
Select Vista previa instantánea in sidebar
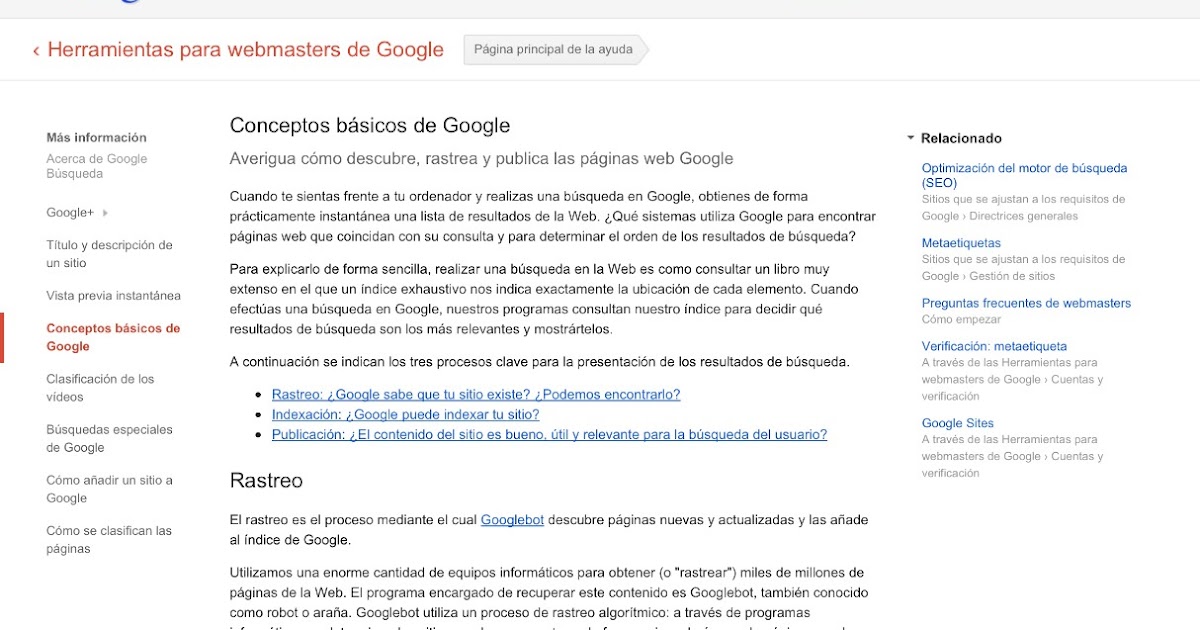pos(113,296)
